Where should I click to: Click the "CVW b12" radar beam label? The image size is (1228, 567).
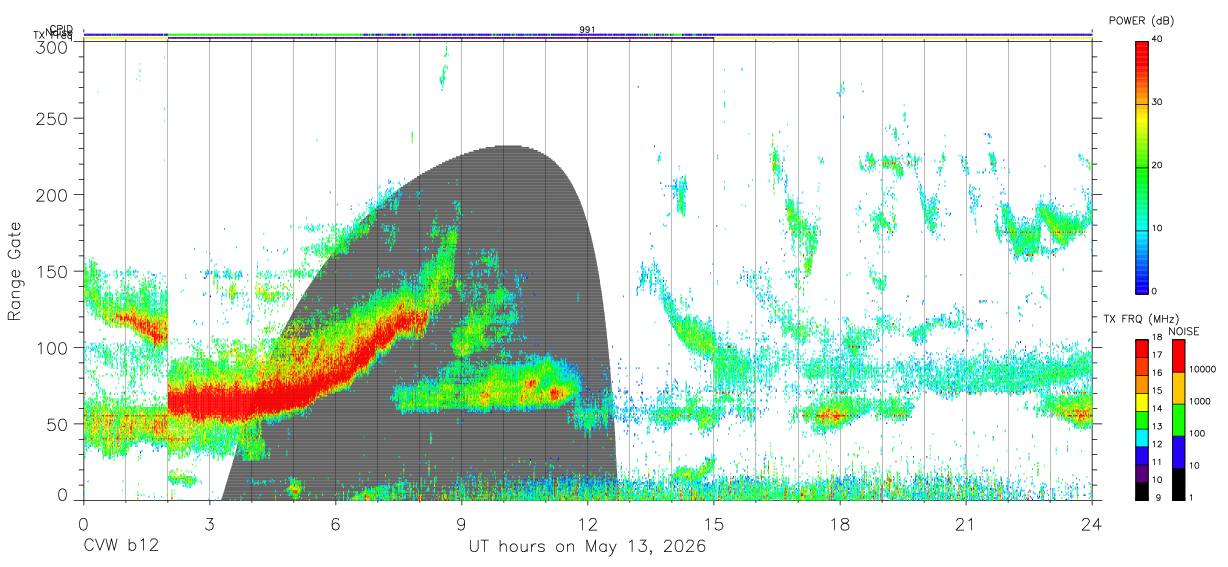point(121,547)
